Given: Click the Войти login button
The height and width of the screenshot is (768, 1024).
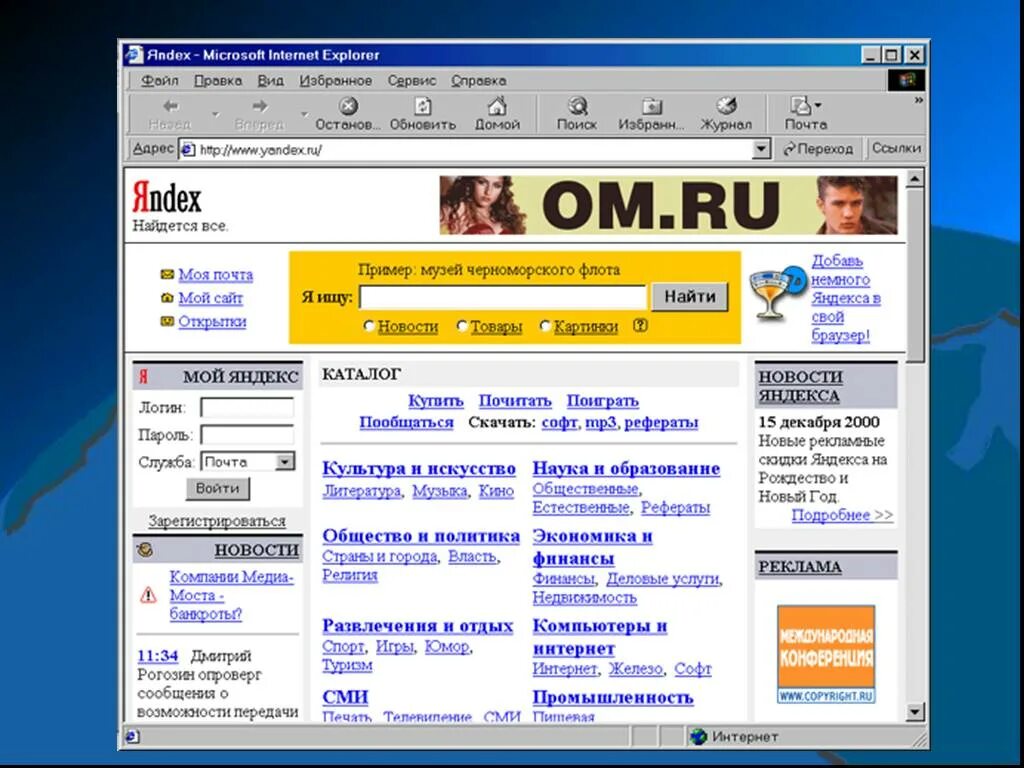Looking at the screenshot, I should pyautogui.click(x=217, y=488).
